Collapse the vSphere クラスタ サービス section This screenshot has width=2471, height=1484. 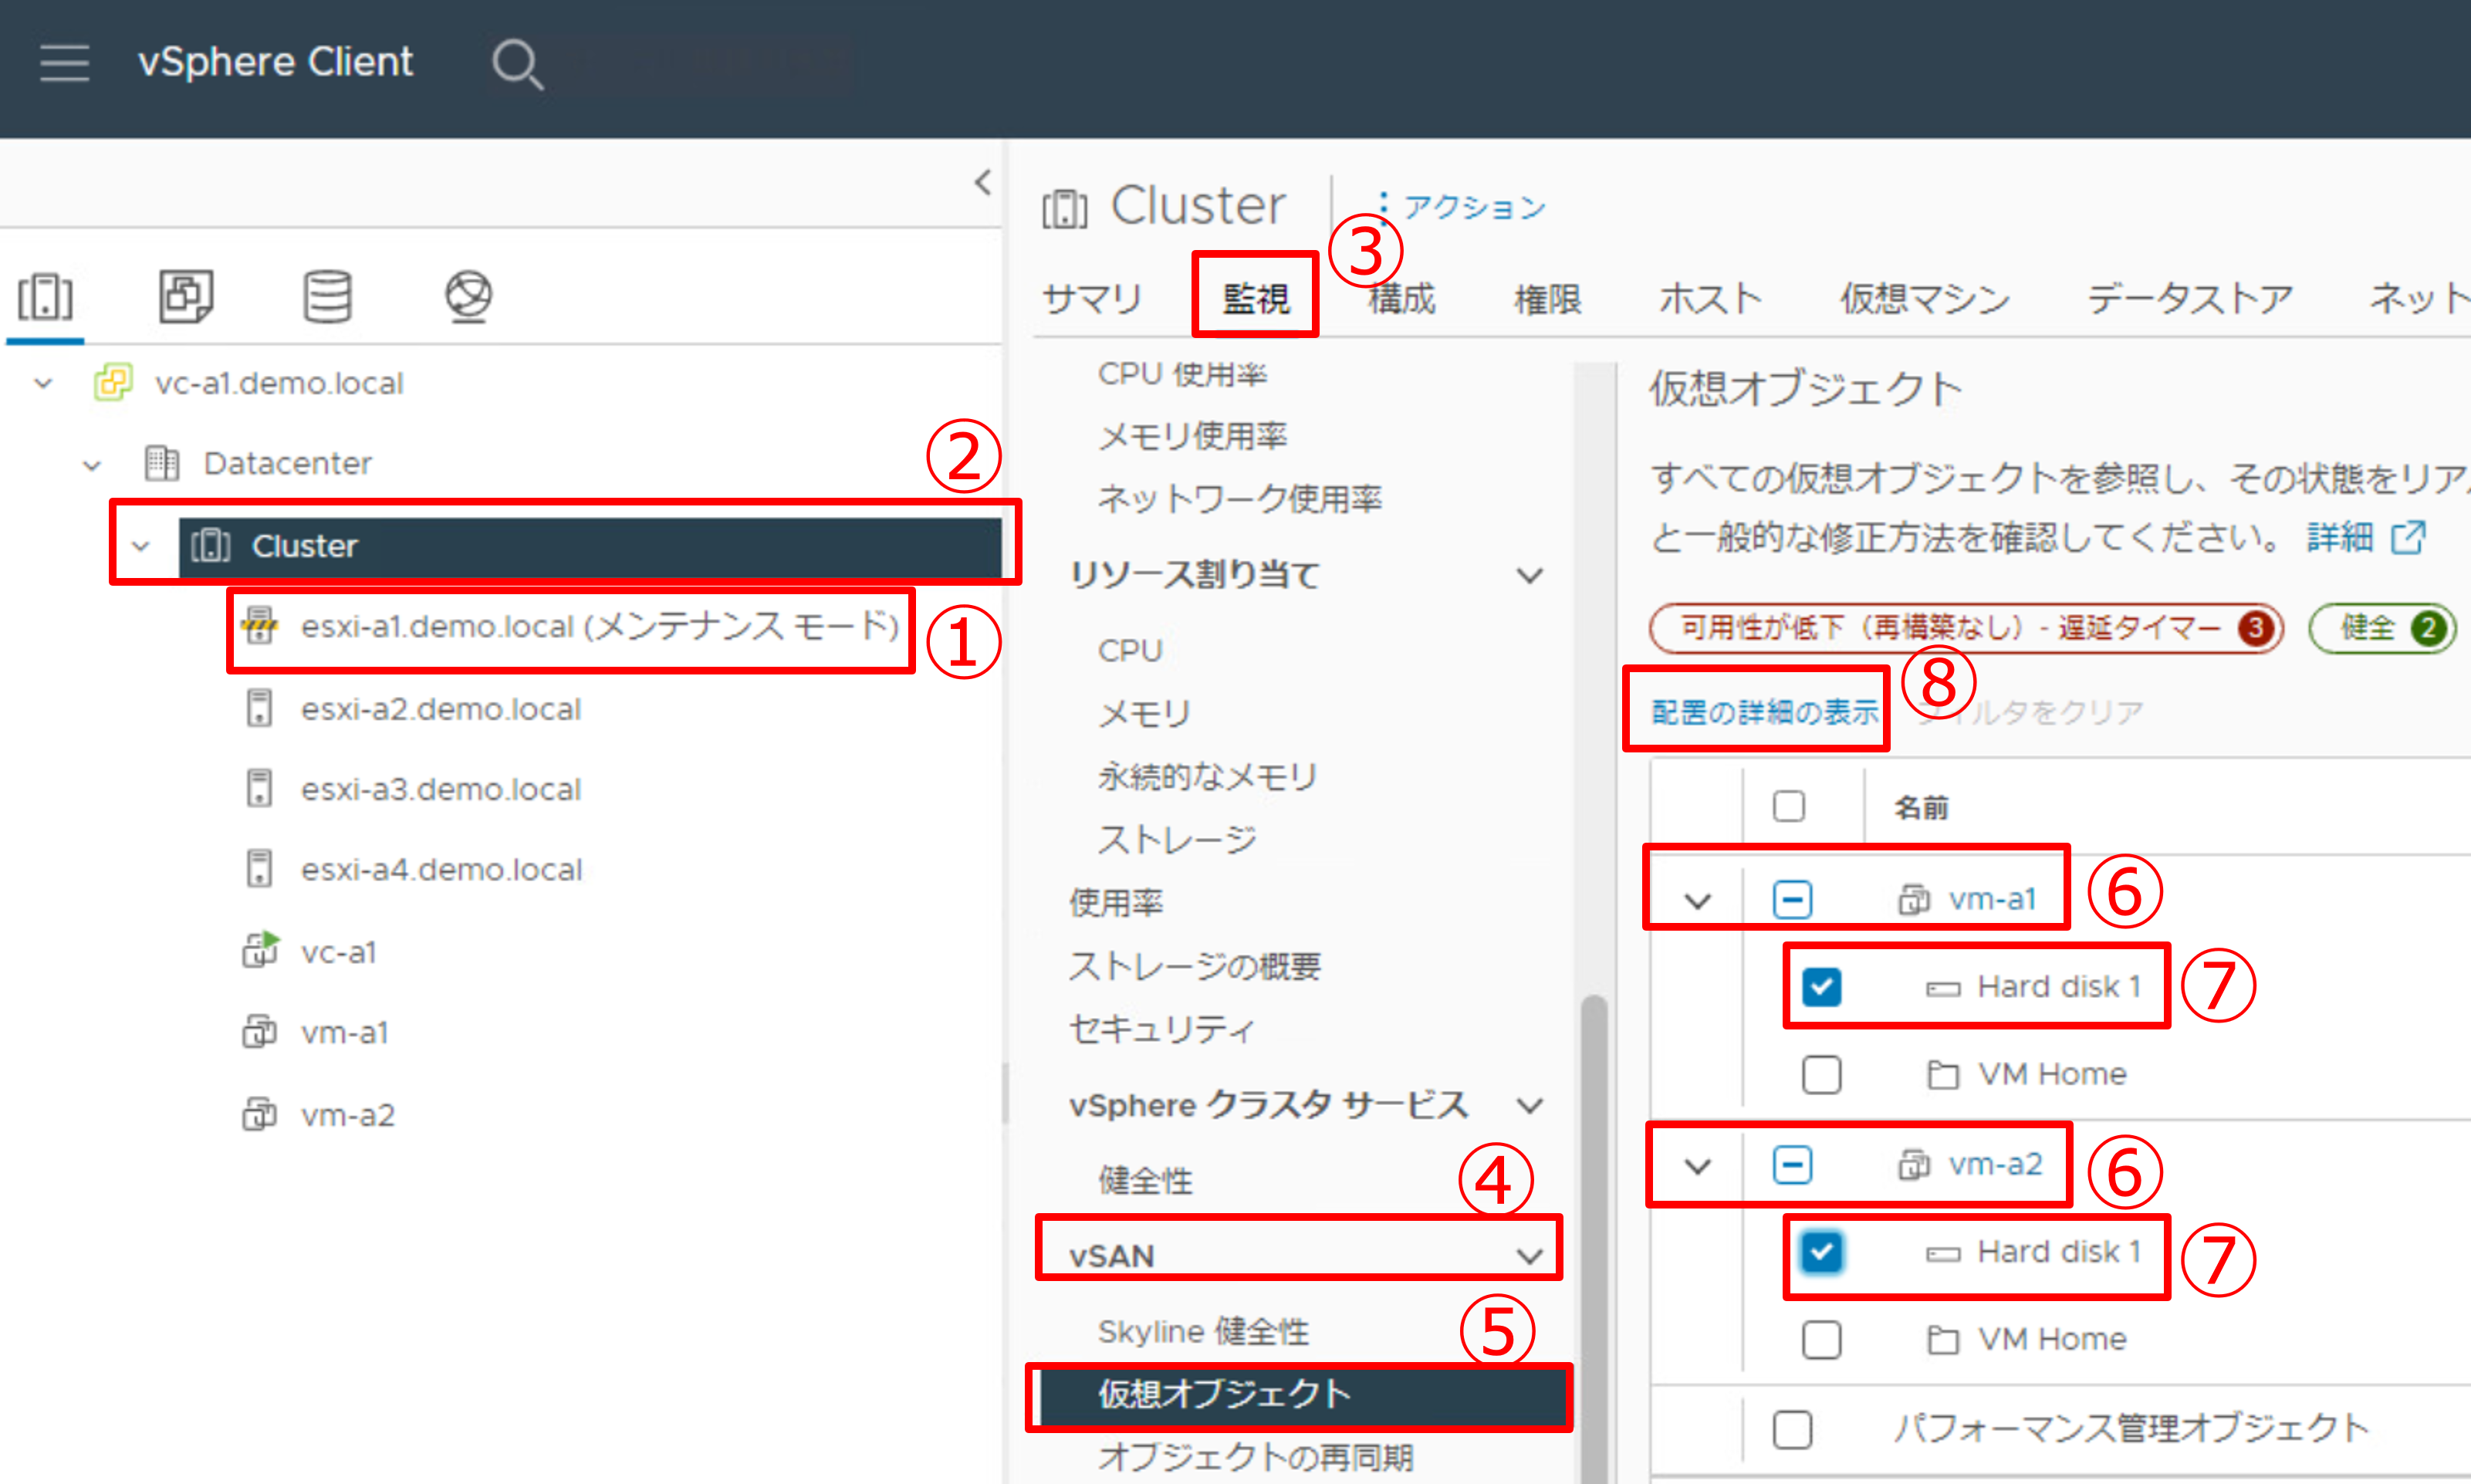(1529, 1105)
